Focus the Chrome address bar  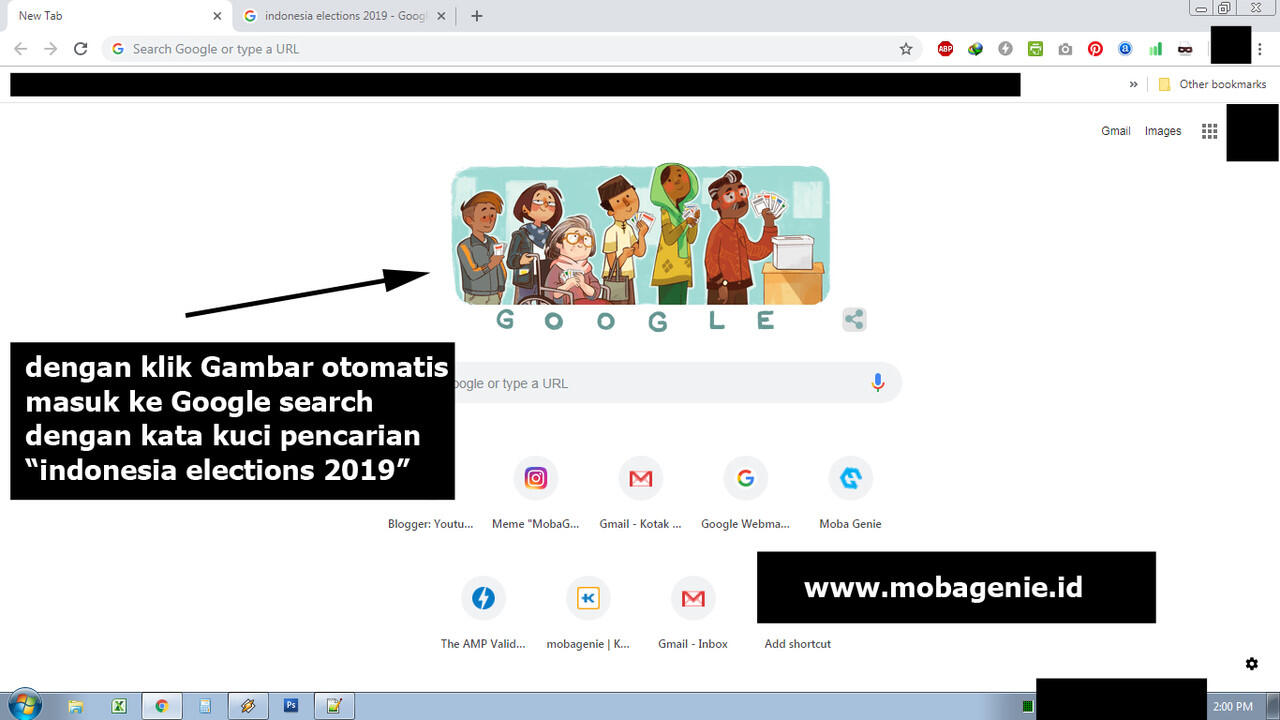(x=510, y=48)
